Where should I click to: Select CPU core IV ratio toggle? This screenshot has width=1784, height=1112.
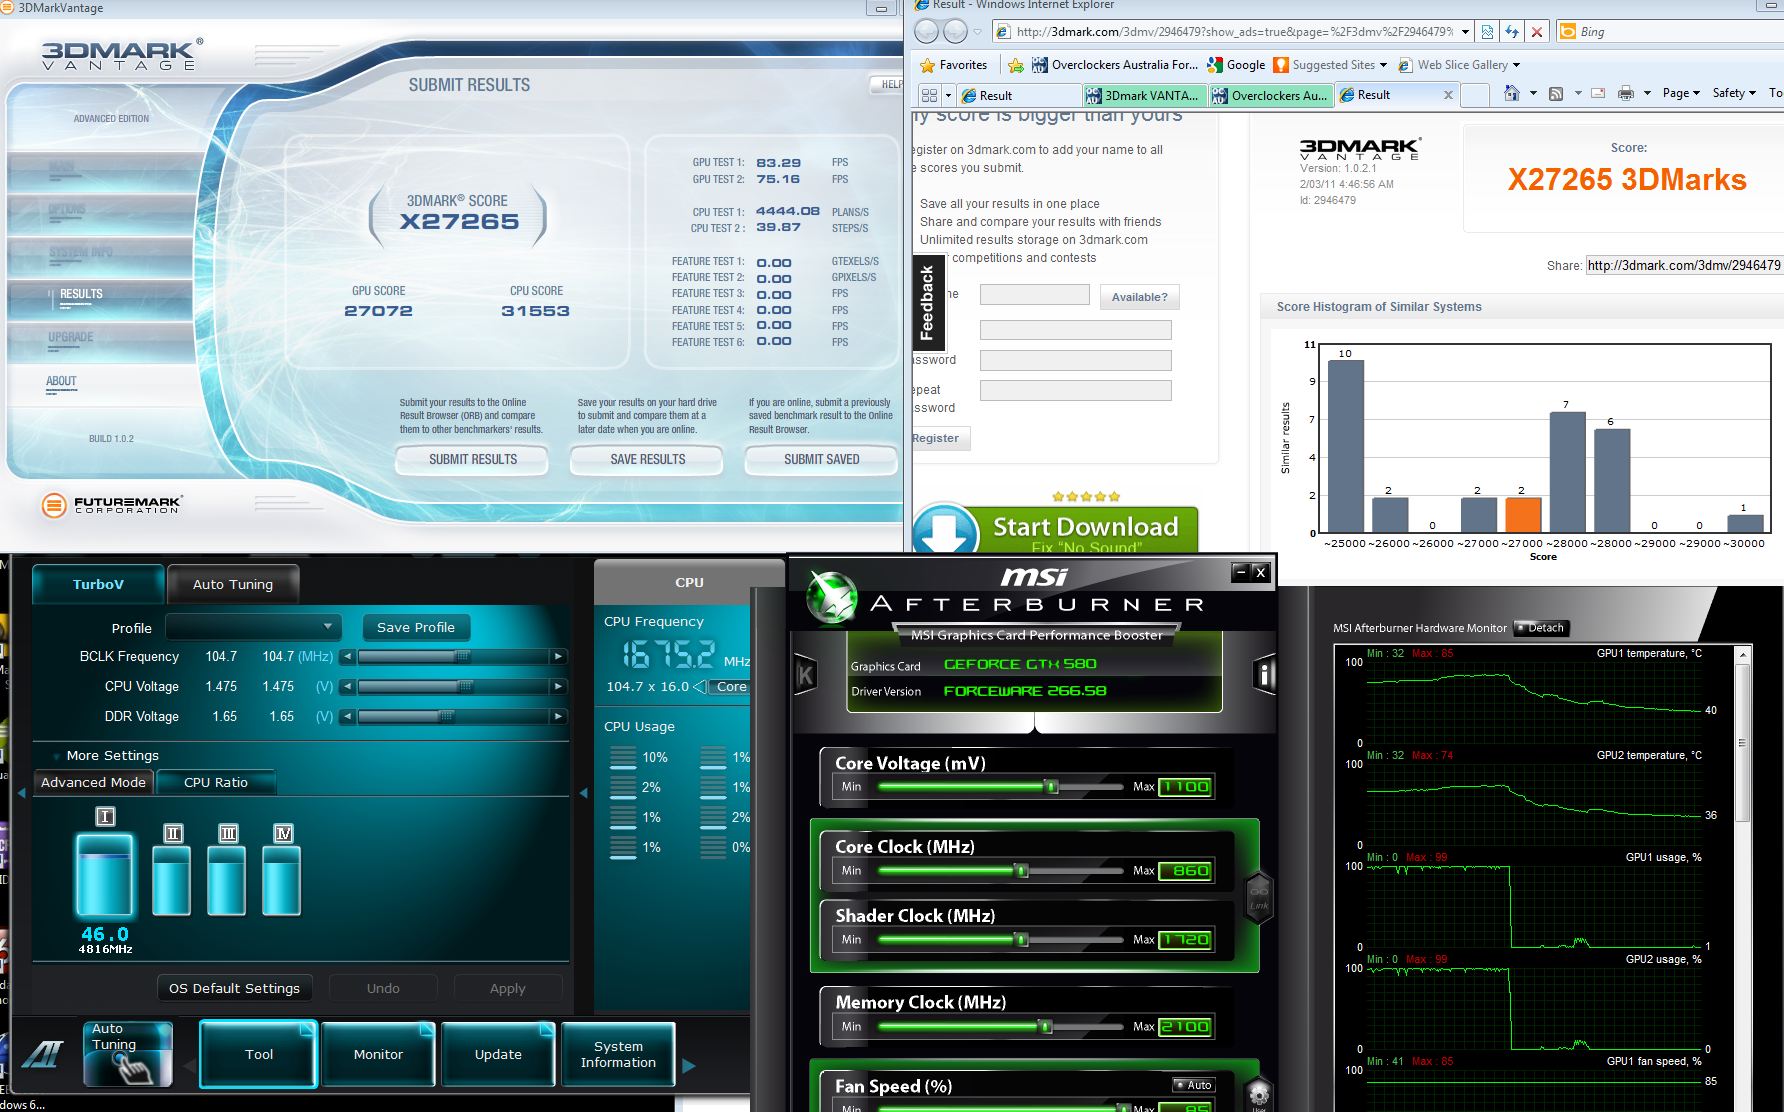283,833
